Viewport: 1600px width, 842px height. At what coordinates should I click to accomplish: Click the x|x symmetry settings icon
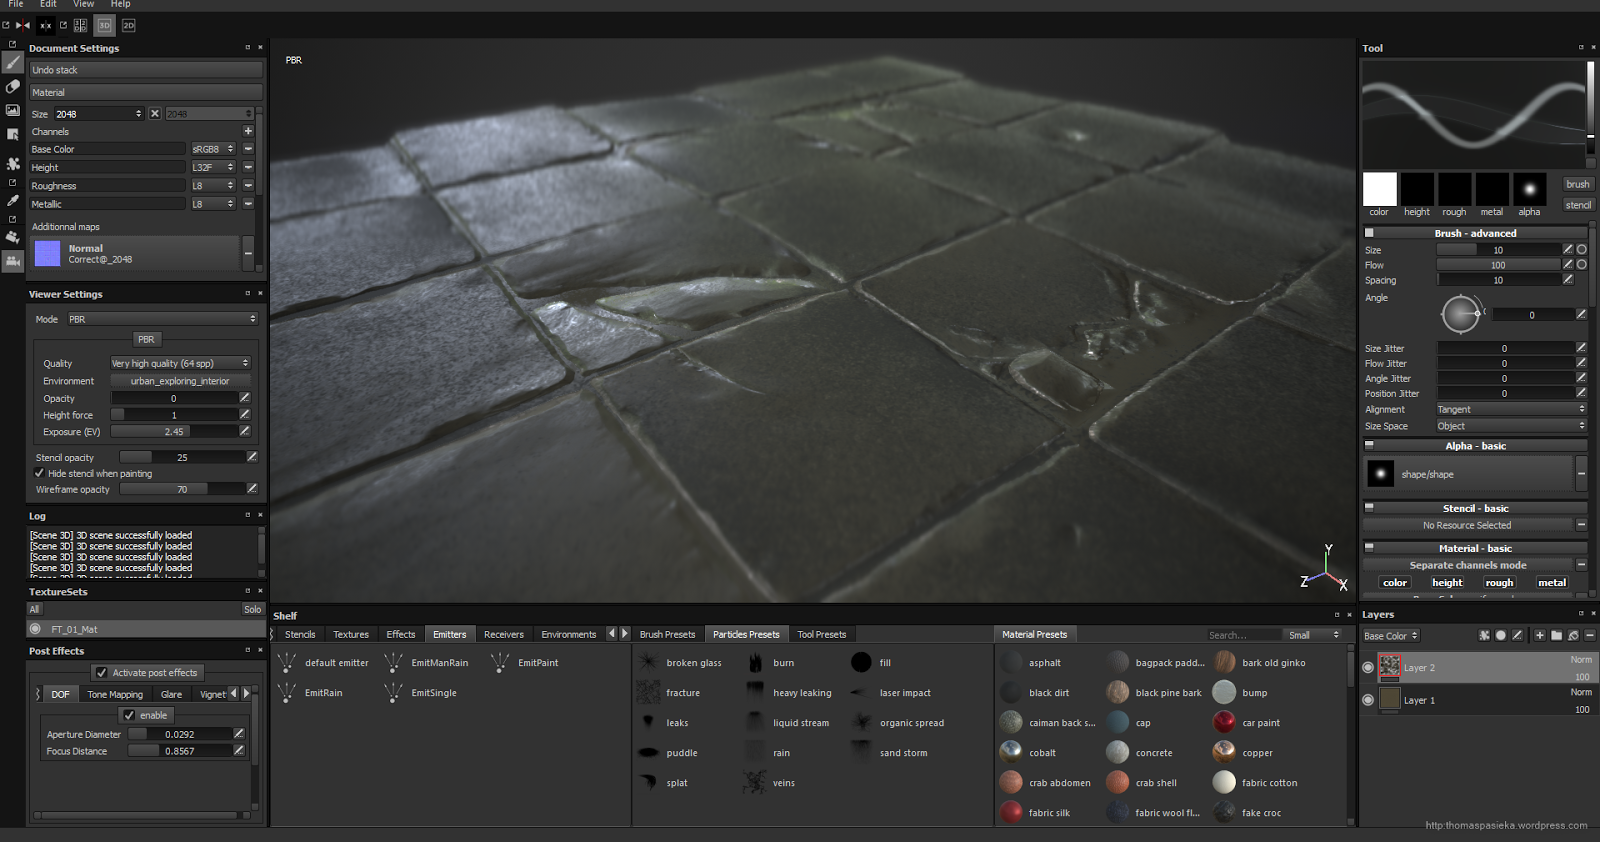click(x=45, y=25)
